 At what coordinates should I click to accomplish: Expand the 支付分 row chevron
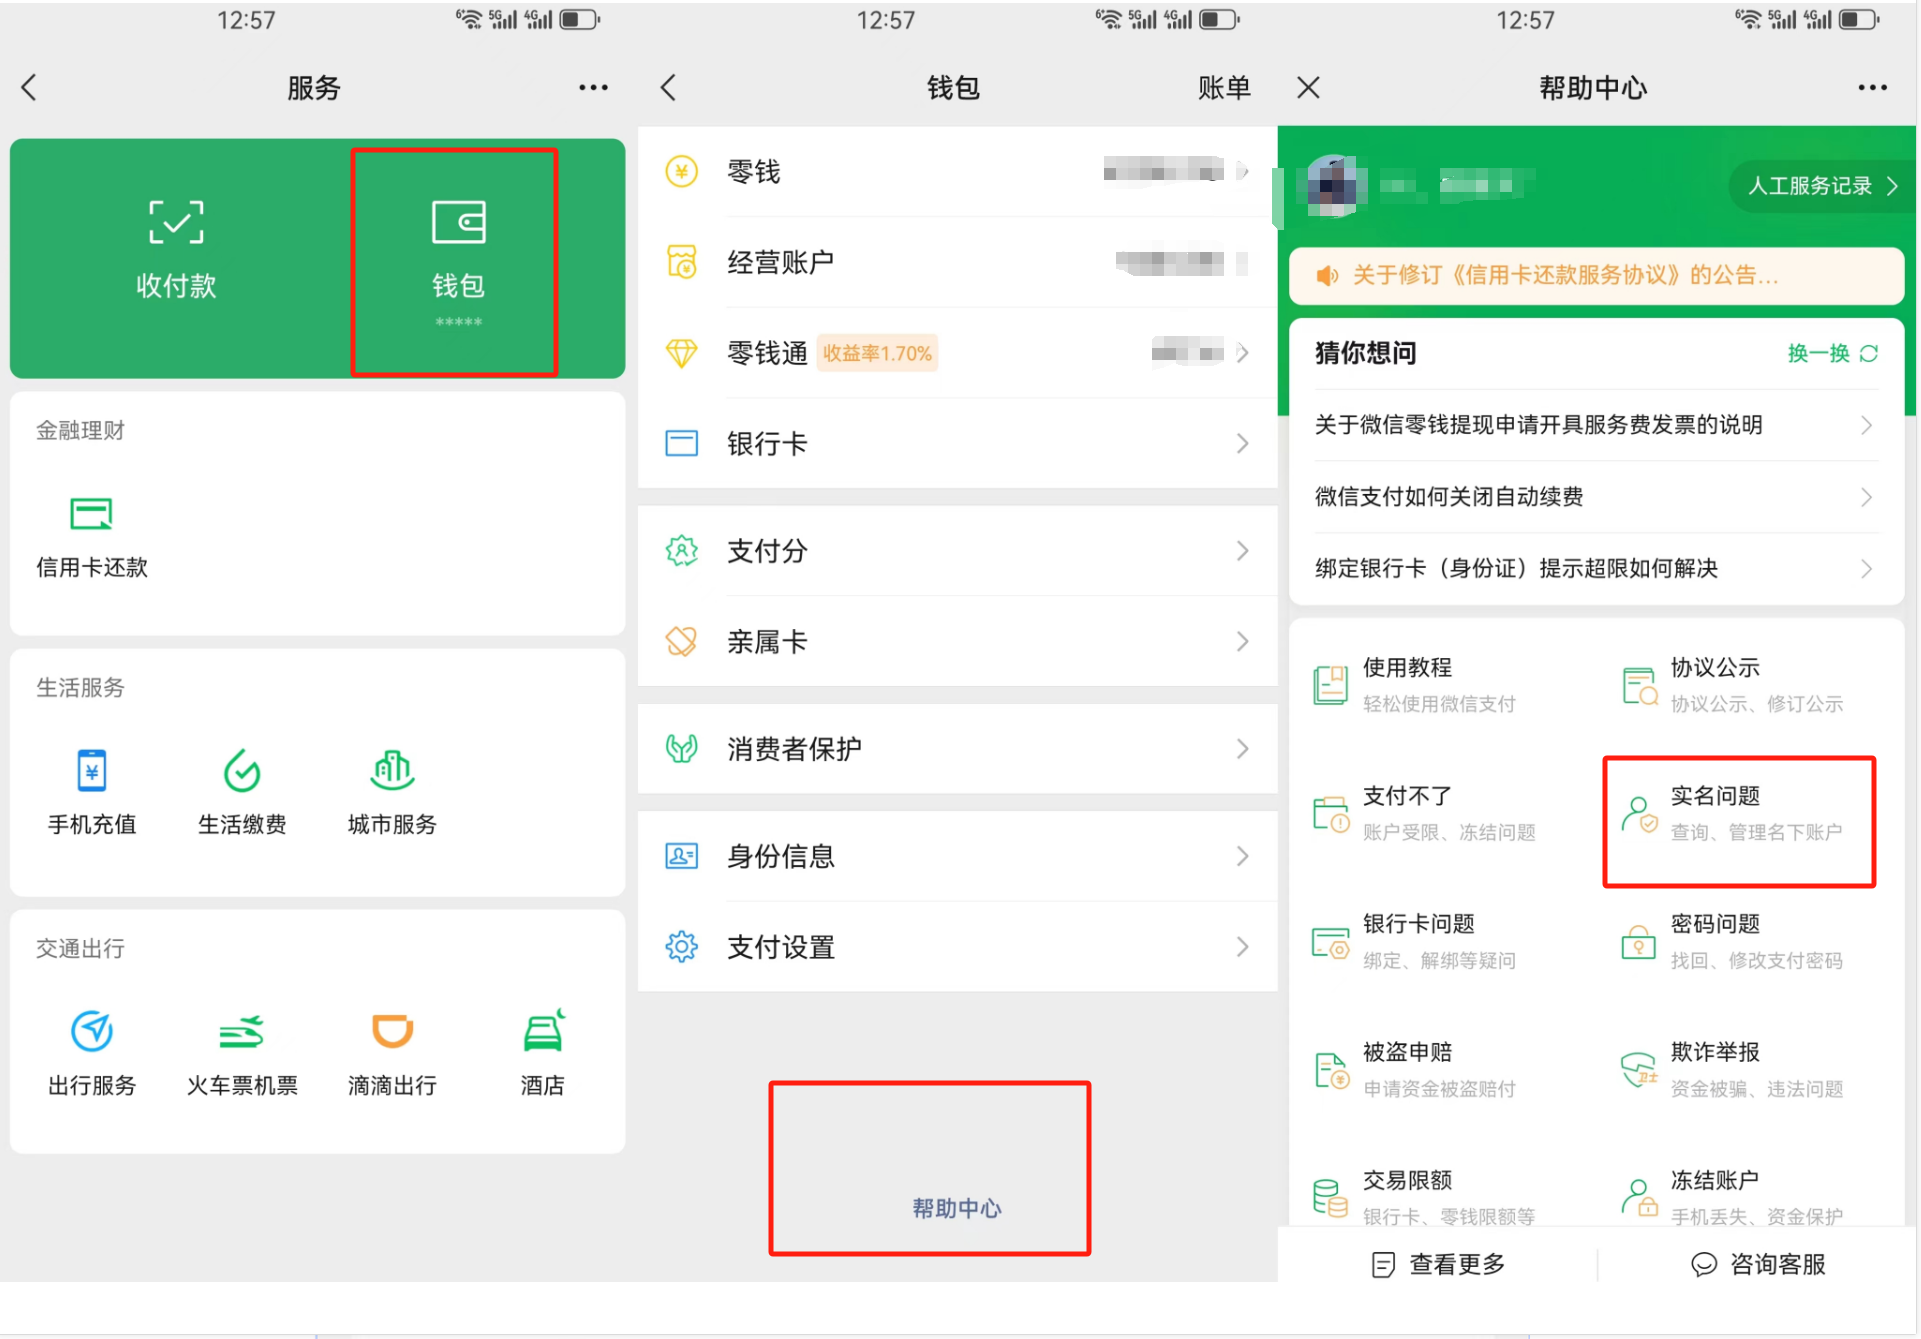[x=1242, y=551]
